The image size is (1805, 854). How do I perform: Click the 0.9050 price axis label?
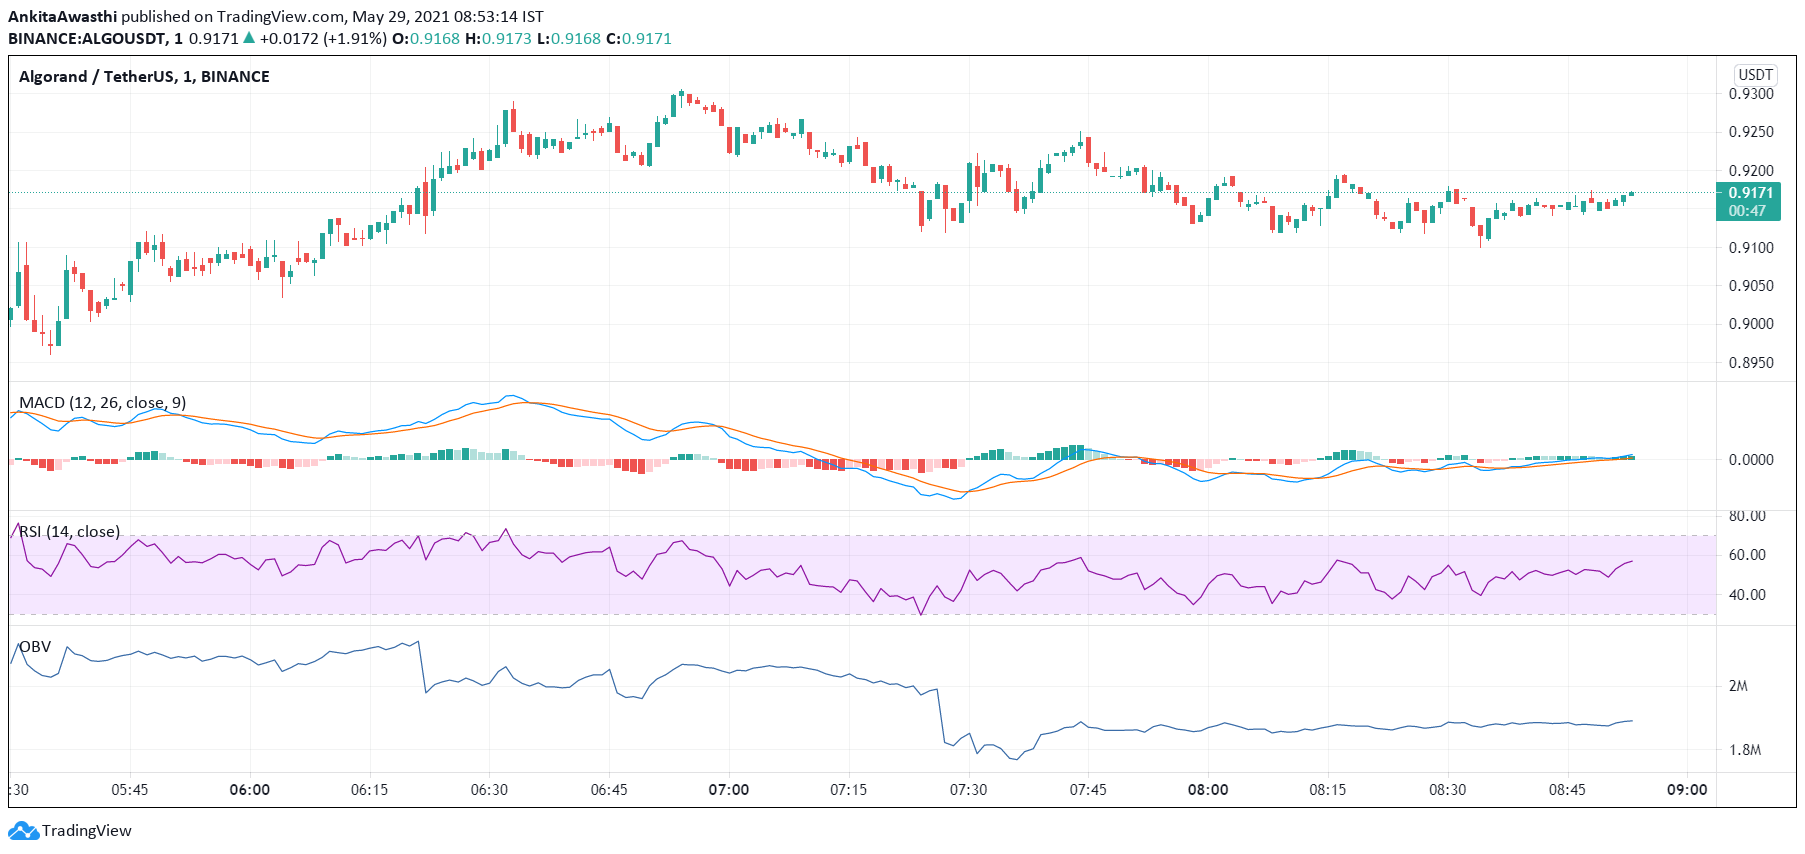1751,286
